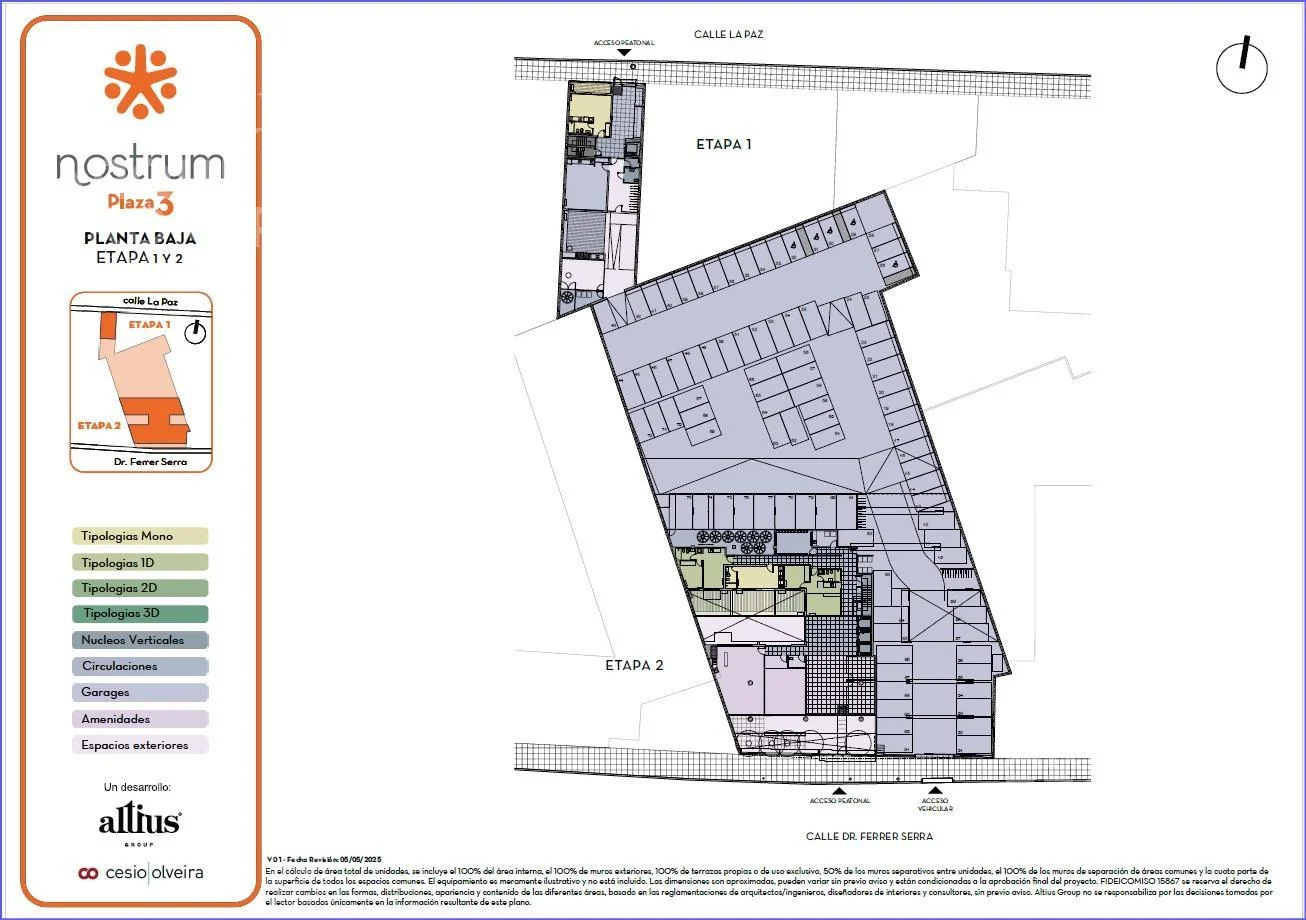1306x920 pixels.
Task: Select the Espacios exteriores legend swatch
Action: click(140, 745)
